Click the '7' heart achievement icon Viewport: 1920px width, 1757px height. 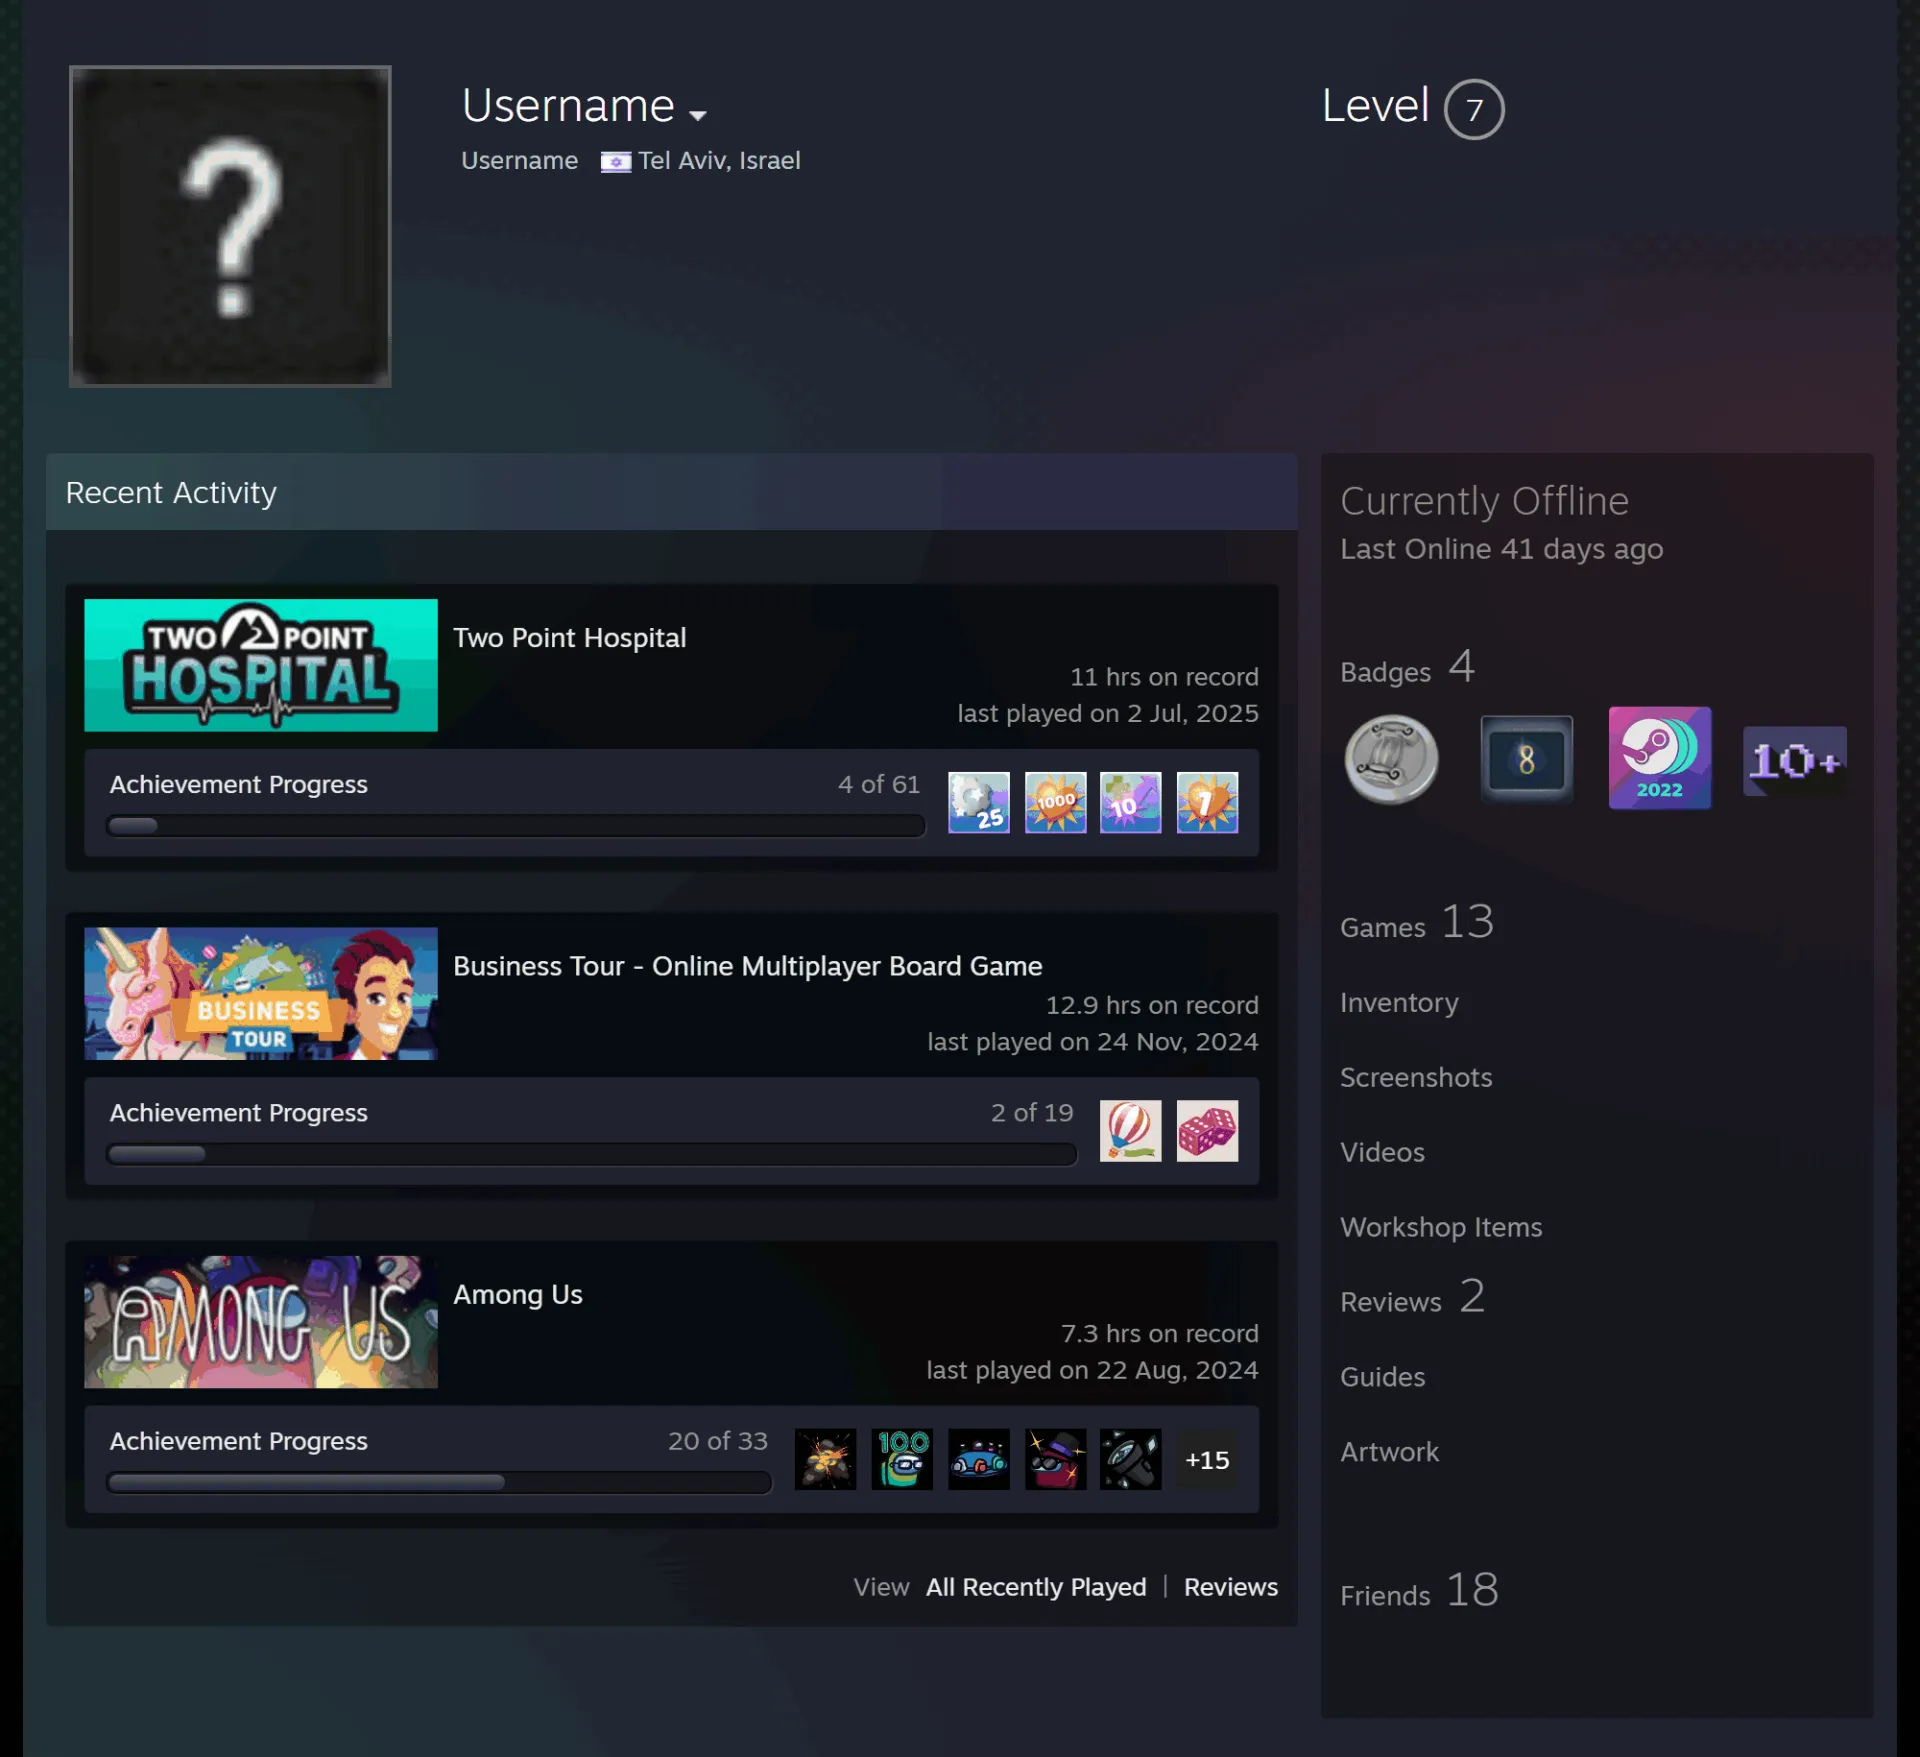coord(1207,802)
